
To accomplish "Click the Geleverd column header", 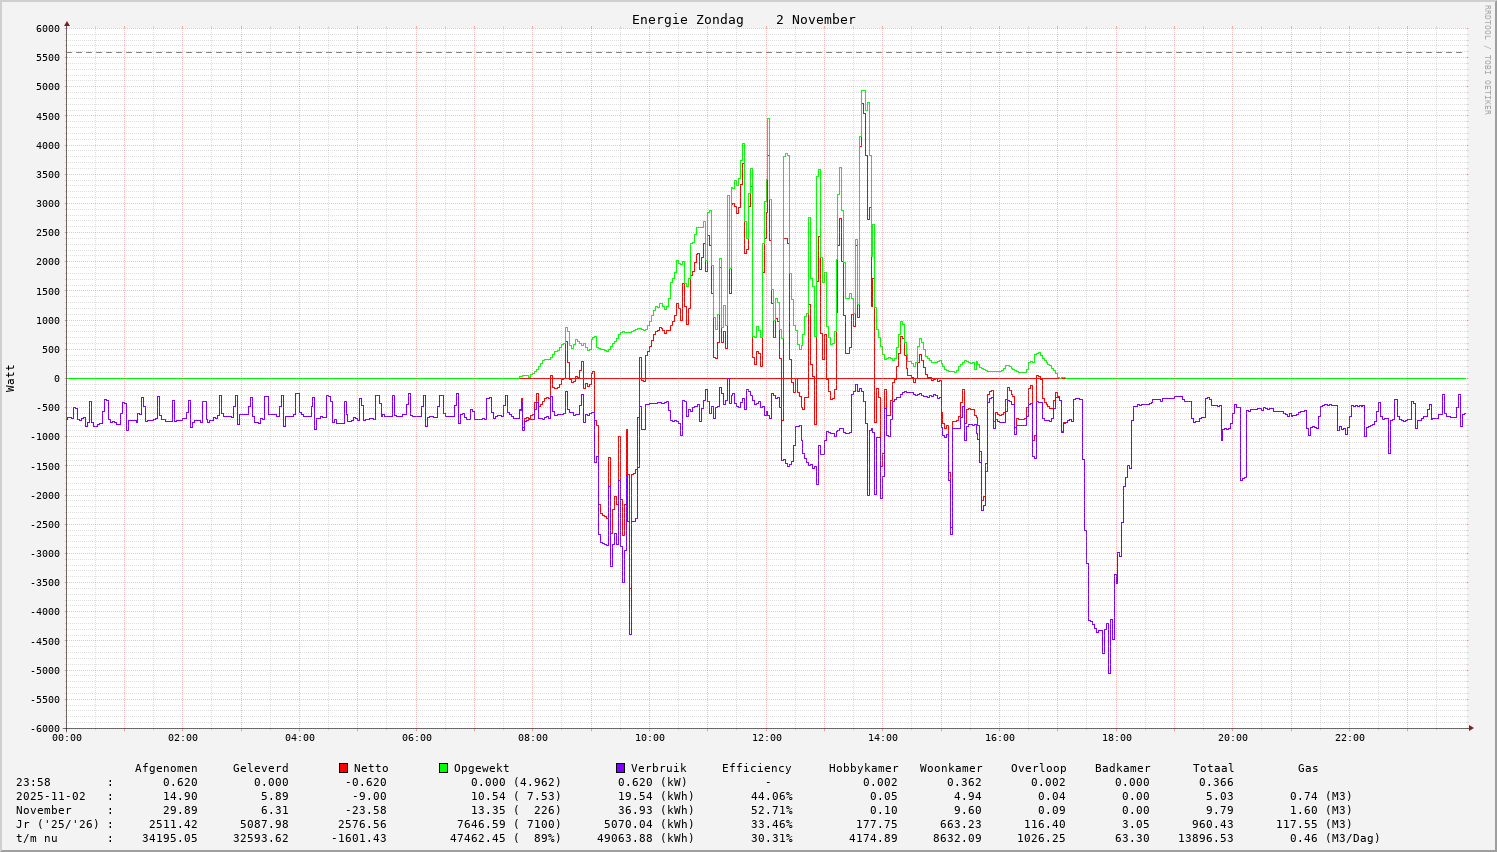I will pyautogui.click(x=260, y=768).
